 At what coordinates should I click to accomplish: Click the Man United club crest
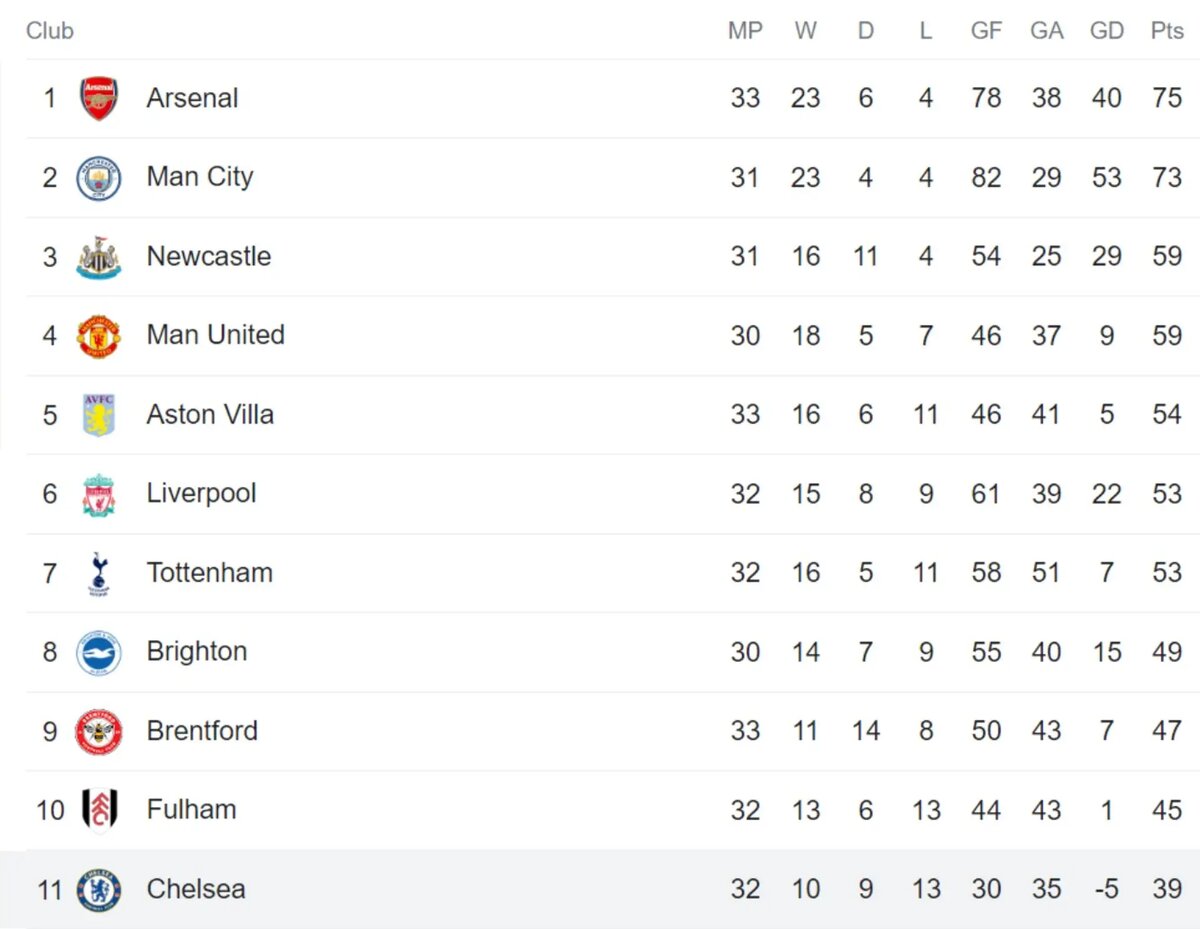click(x=99, y=336)
